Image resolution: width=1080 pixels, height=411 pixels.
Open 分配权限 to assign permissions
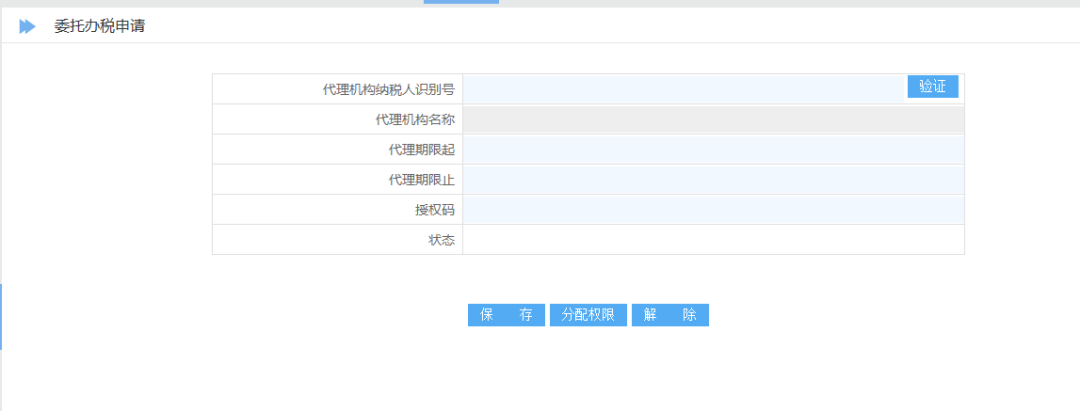(588, 315)
